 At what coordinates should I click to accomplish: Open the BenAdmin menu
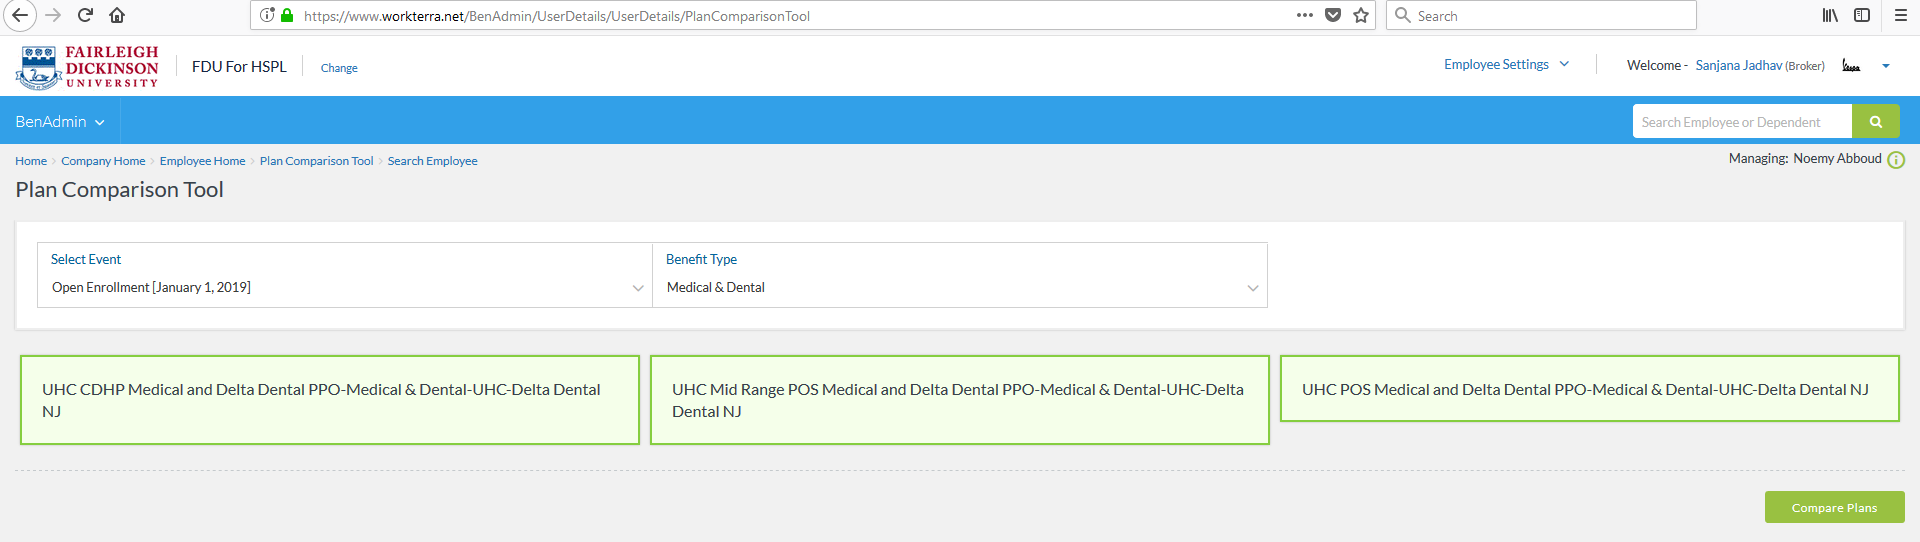coord(60,121)
